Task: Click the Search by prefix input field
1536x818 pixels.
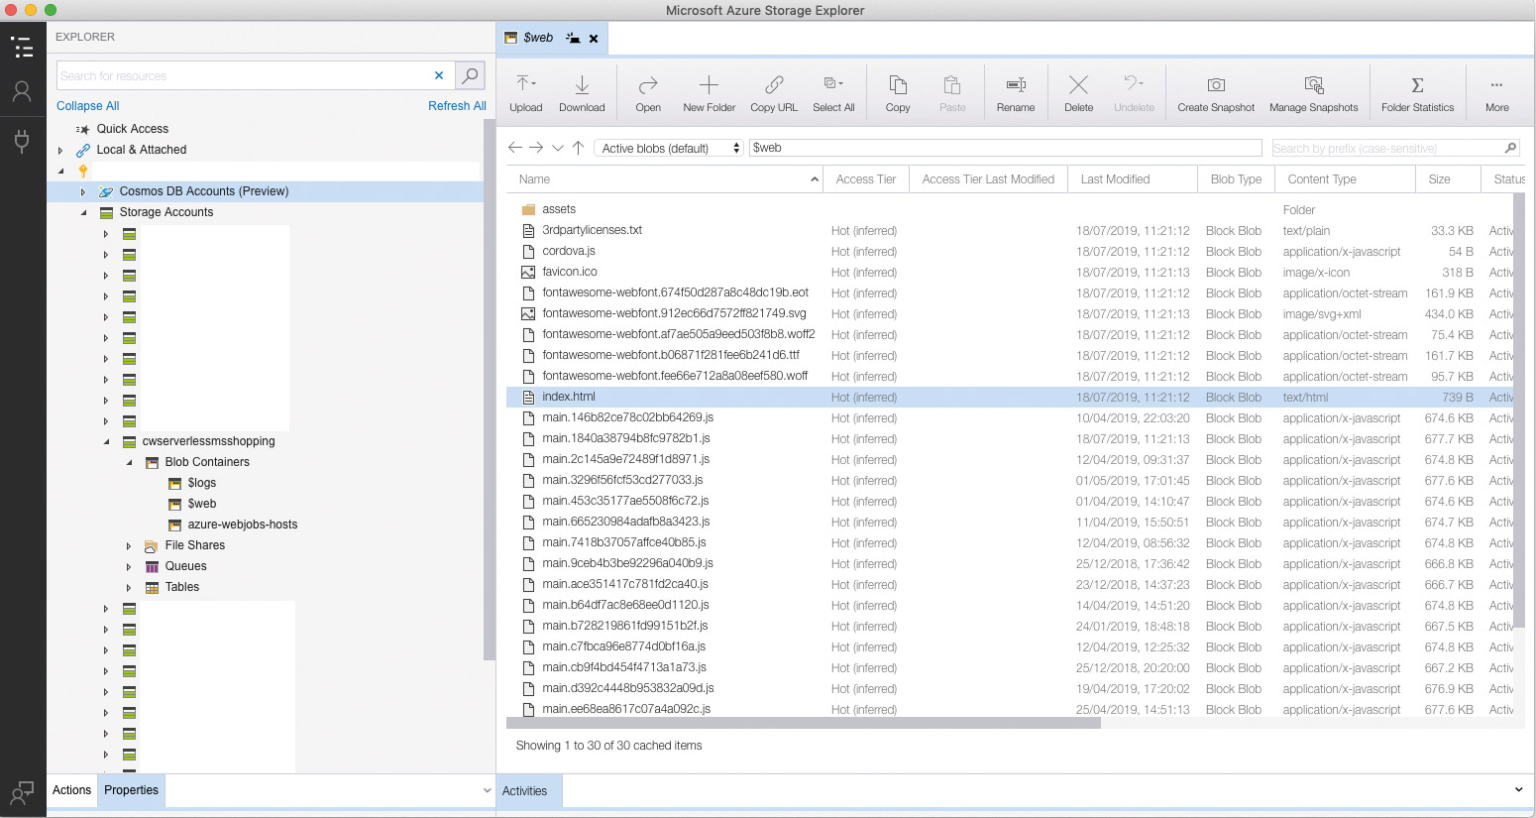Action: (x=1387, y=148)
